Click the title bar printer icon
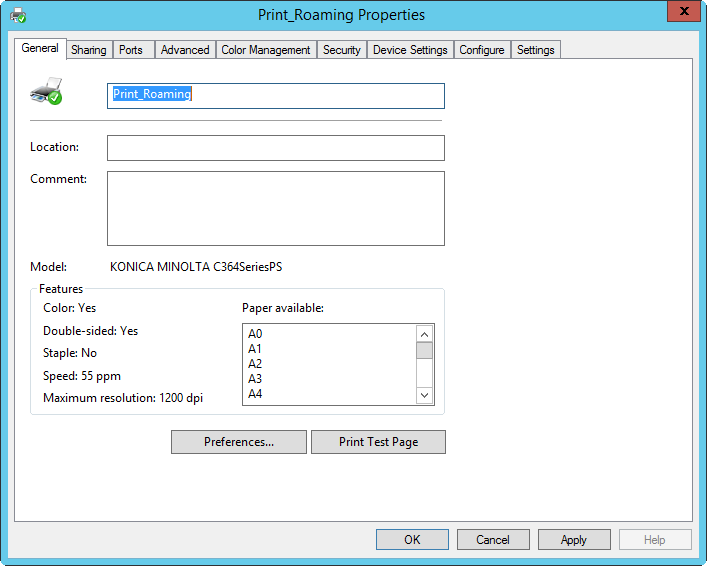The image size is (707, 566). [18, 15]
